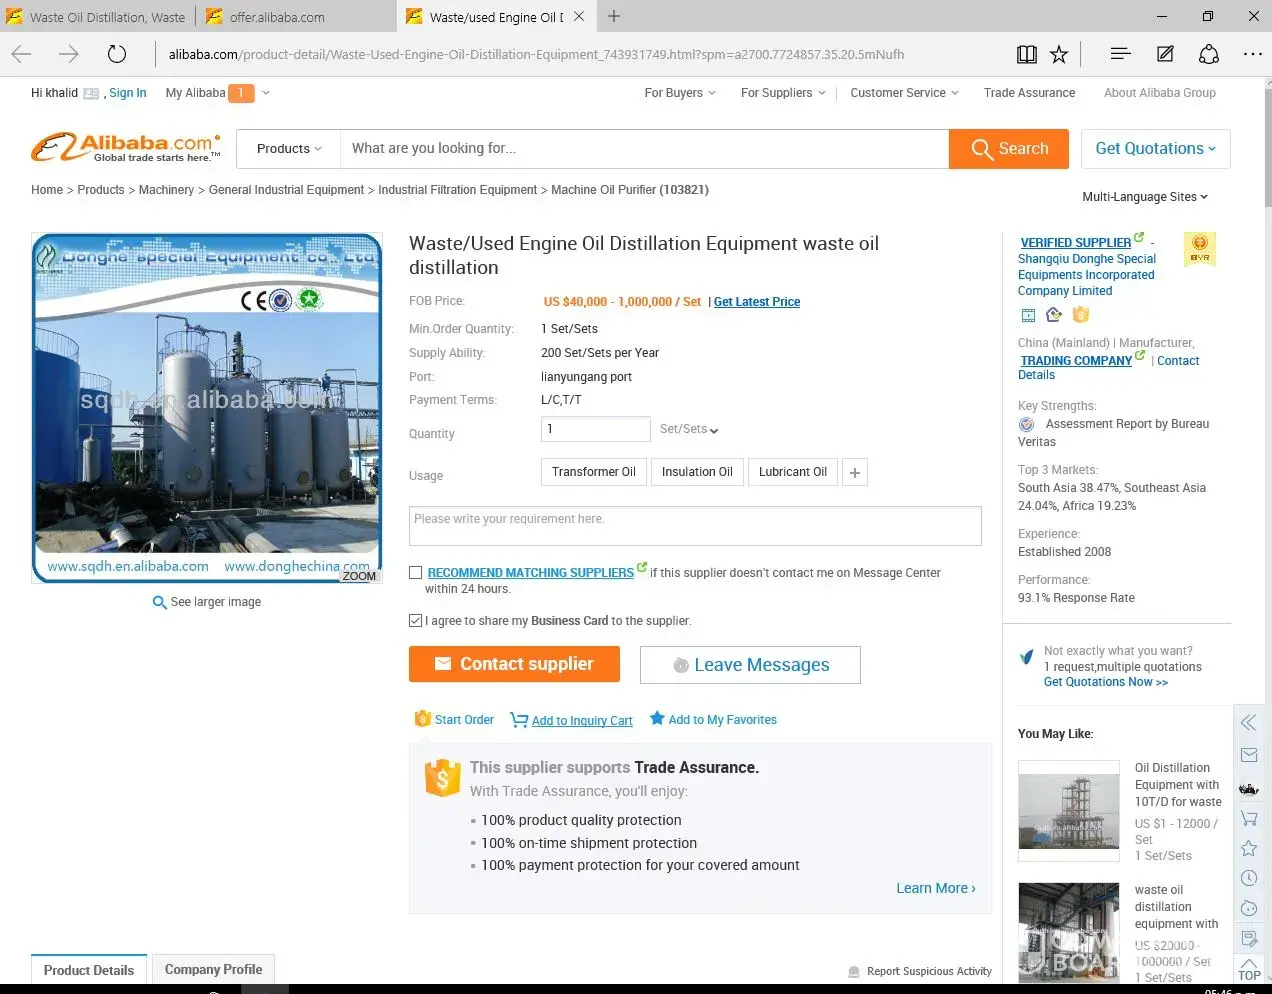Image resolution: width=1272 pixels, height=994 pixels.
Task: Expand Customer Service menu
Action: pyautogui.click(x=904, y=93)
